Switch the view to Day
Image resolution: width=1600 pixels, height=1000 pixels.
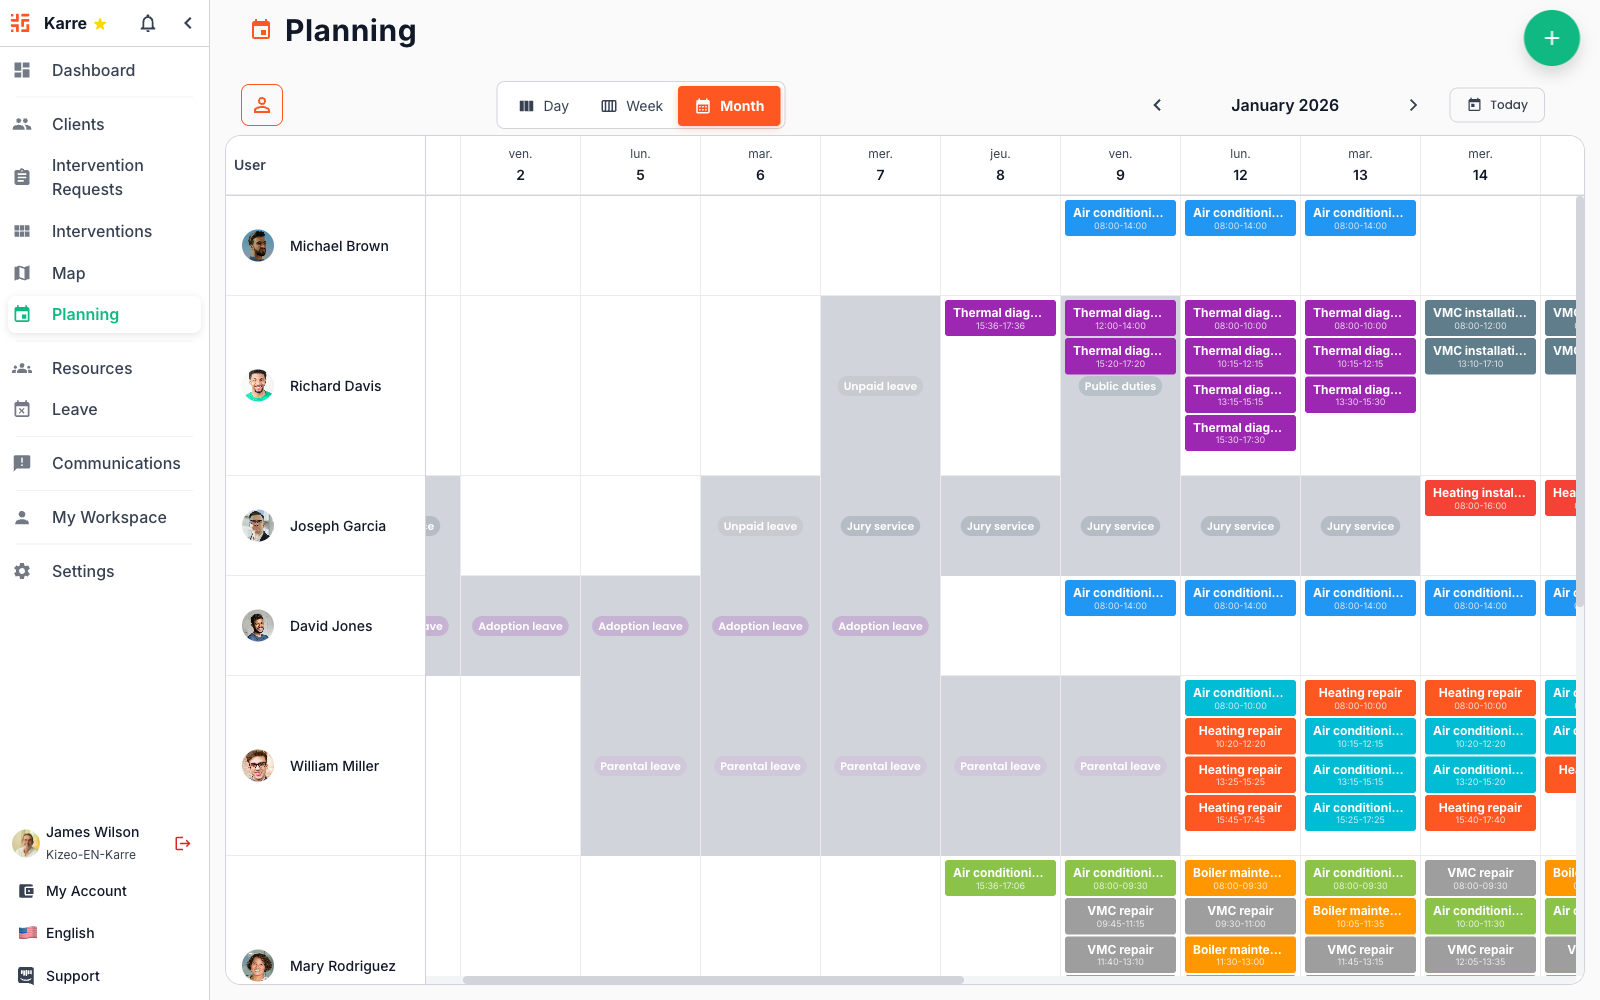(544, 105)
